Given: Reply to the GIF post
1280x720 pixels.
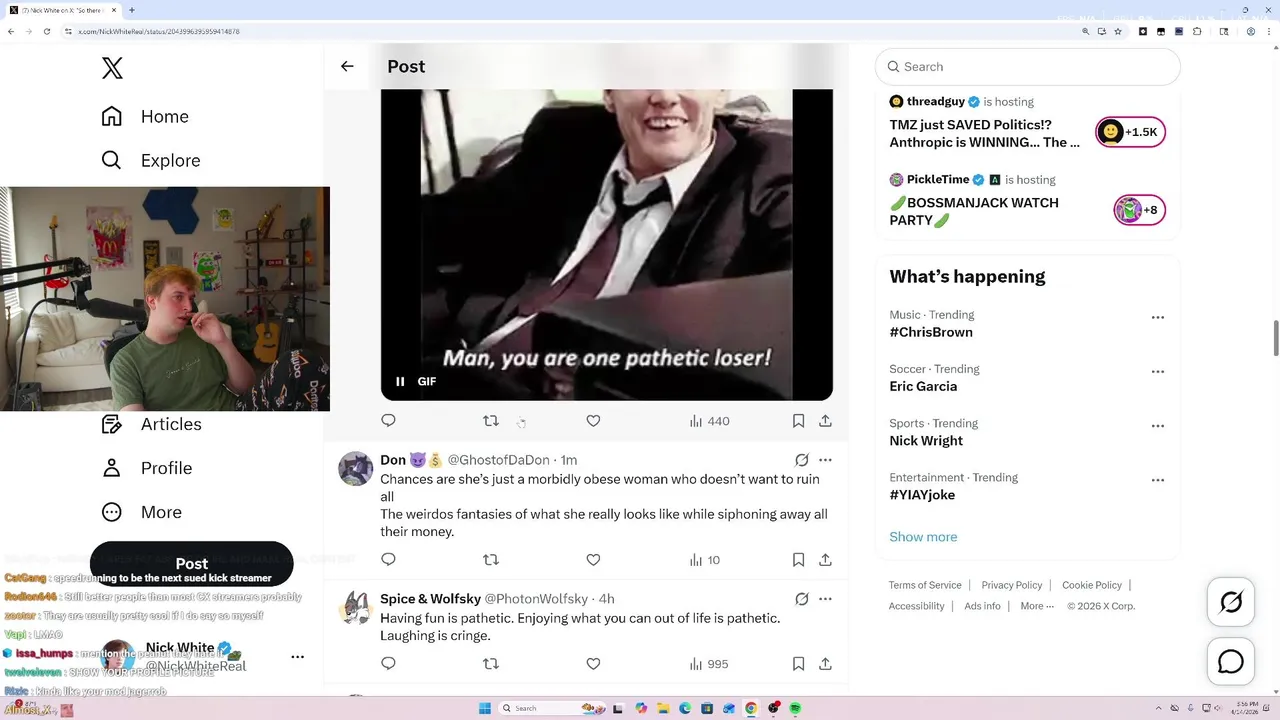Looking at the screenshot, I should pos(389,421).
